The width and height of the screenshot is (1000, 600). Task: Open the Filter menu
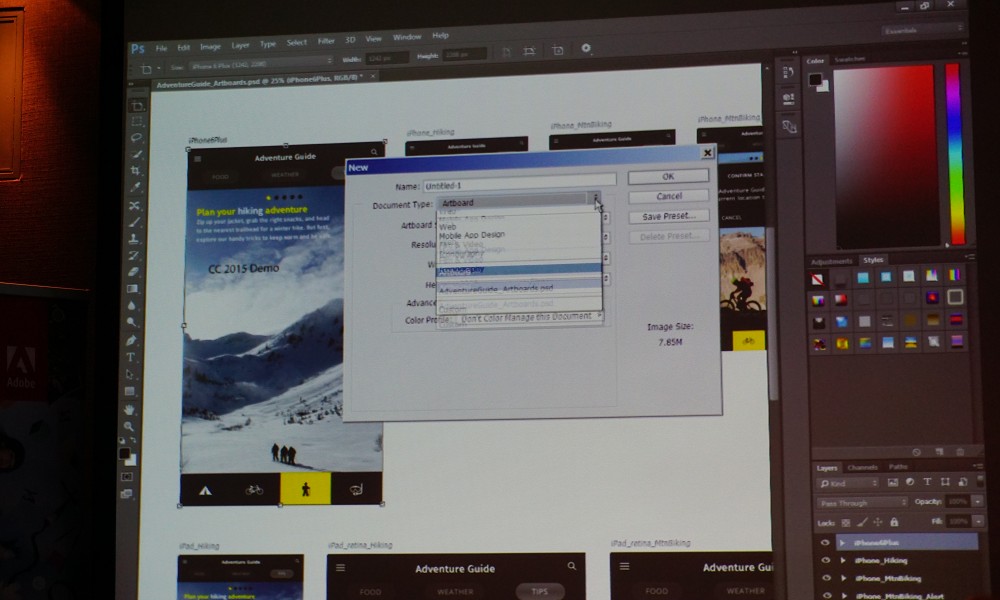point(326,42)
